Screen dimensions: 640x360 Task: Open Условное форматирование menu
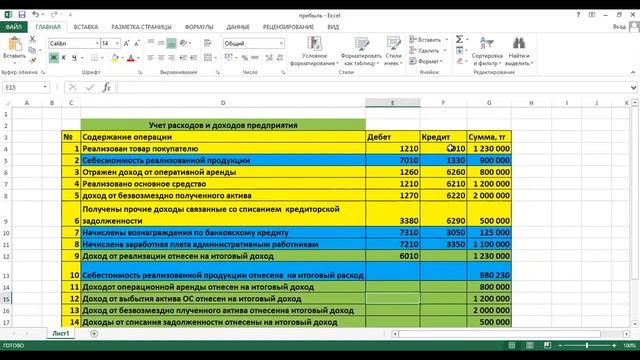tap(314, 51)
